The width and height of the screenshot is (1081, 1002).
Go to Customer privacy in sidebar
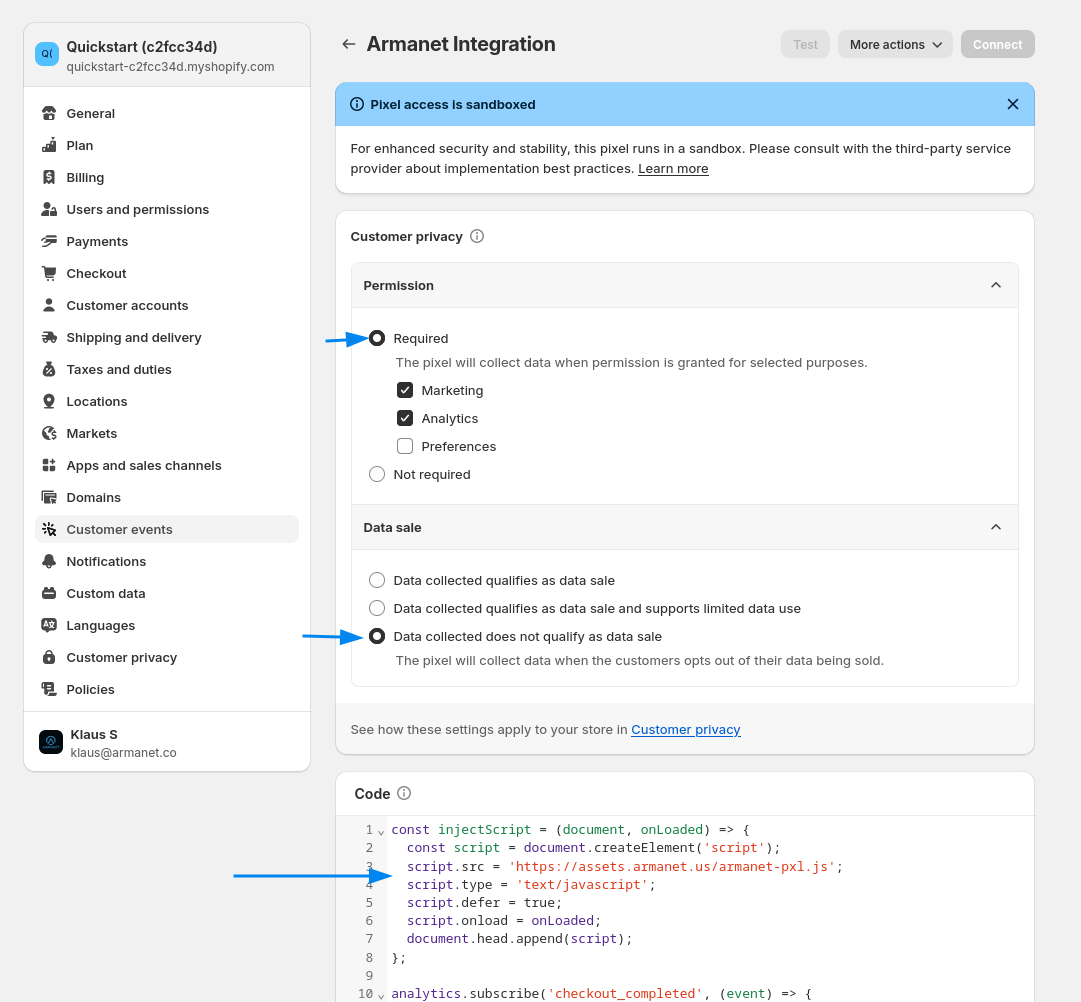click(x=121, y=657)
